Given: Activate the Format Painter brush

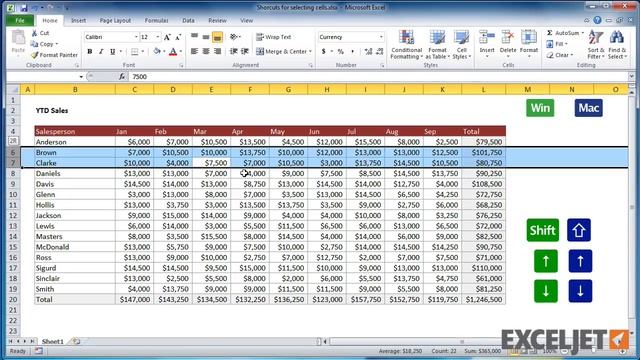Looking at the screenshot, I should (x=35, y=55).
